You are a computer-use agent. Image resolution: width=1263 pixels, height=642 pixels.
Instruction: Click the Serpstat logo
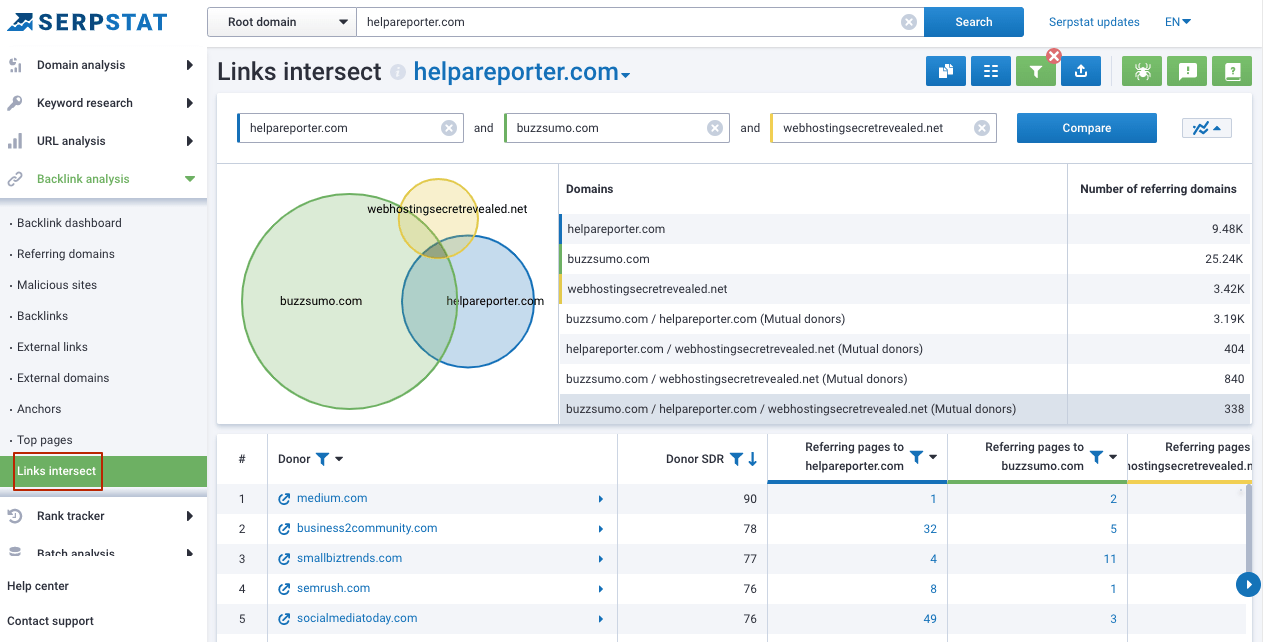[x=88, y=22]
